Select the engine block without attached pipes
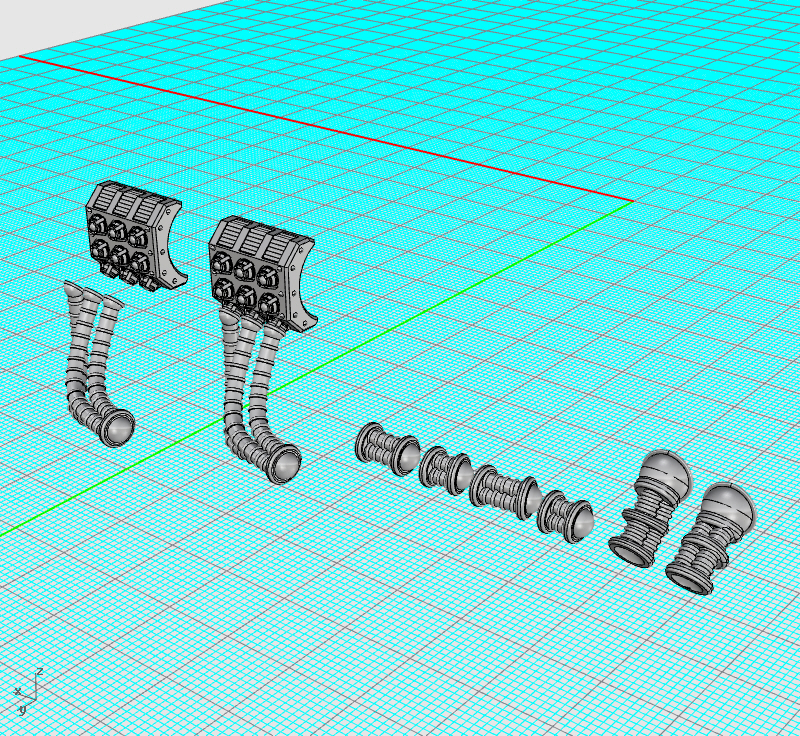Image resolution: width=800 pixels, height=736 pixels. click(x=135, y=236)
